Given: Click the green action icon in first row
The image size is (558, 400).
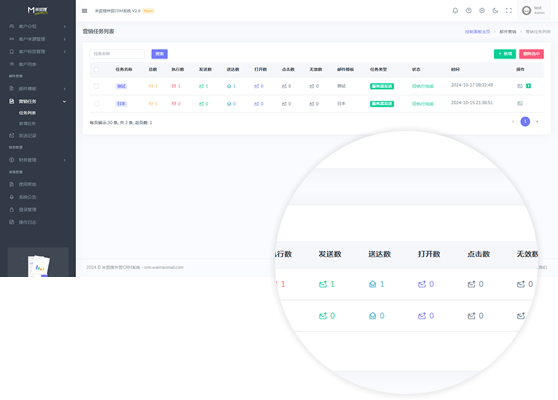Looking at the screenshot, I should (528, 86).
